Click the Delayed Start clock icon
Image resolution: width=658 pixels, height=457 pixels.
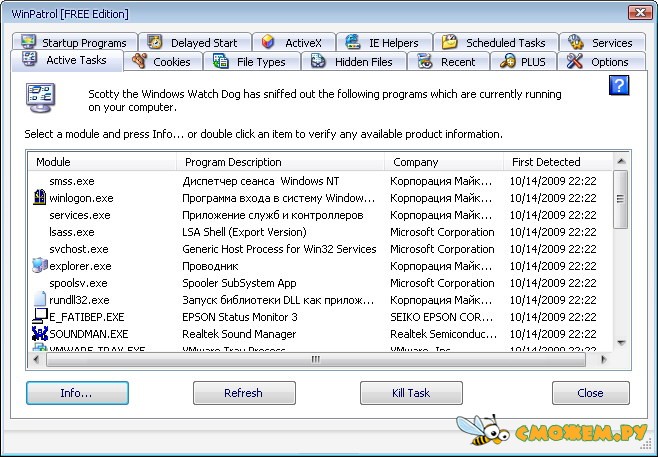pos(155,42)
